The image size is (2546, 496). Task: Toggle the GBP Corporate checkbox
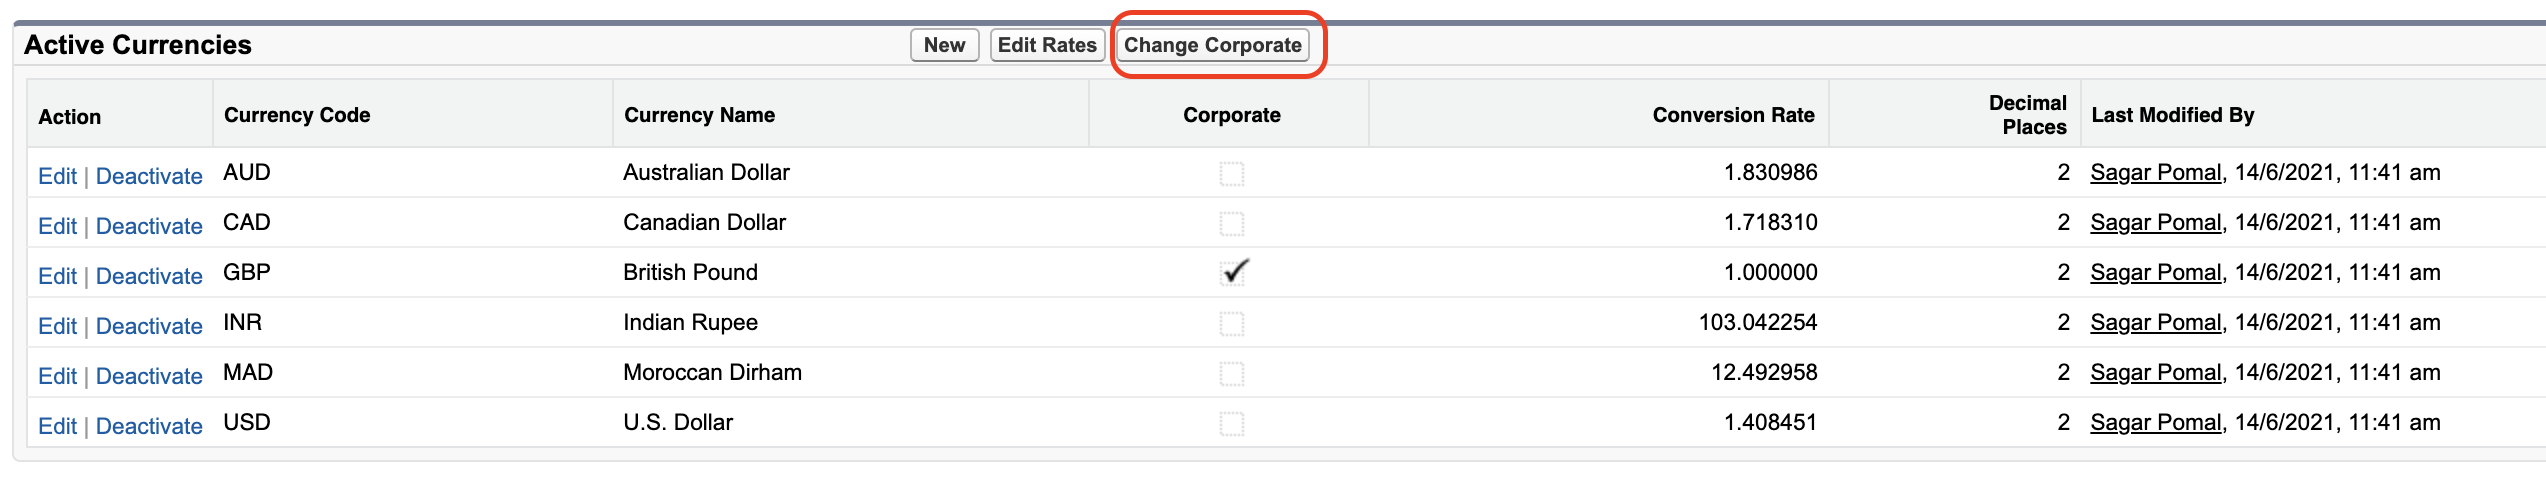point(1233,273)
